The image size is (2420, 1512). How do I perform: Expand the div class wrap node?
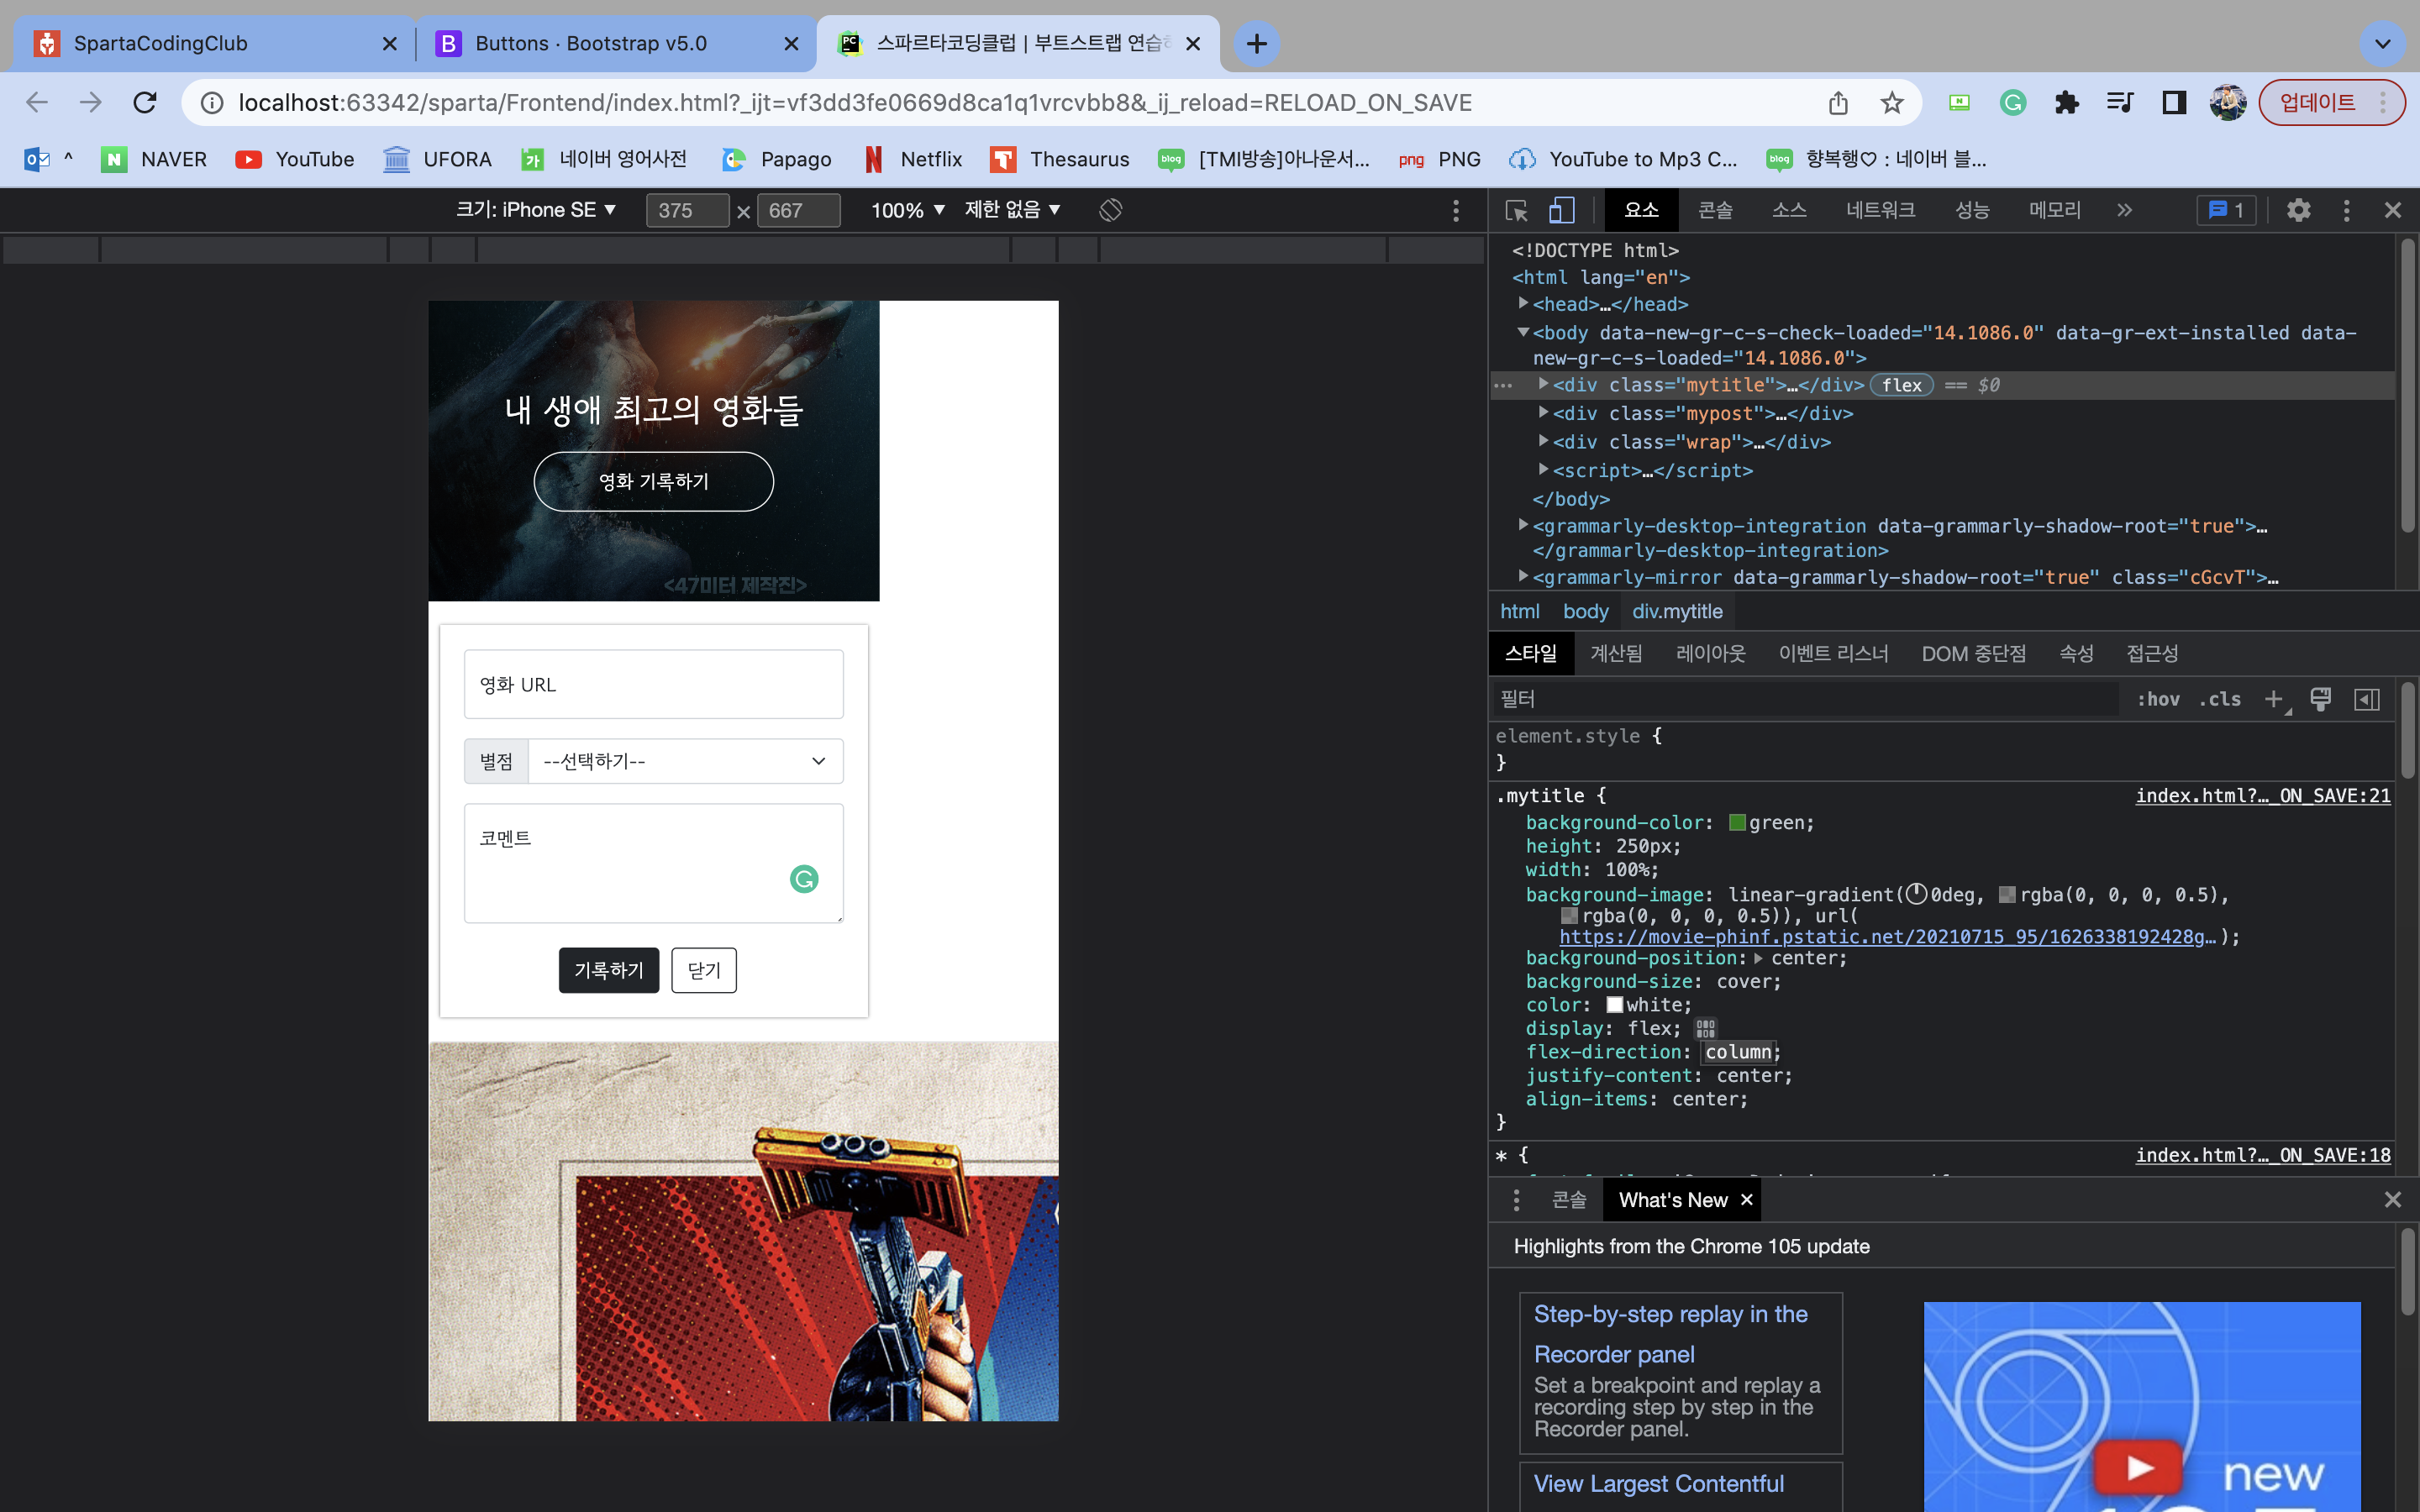1543,440
